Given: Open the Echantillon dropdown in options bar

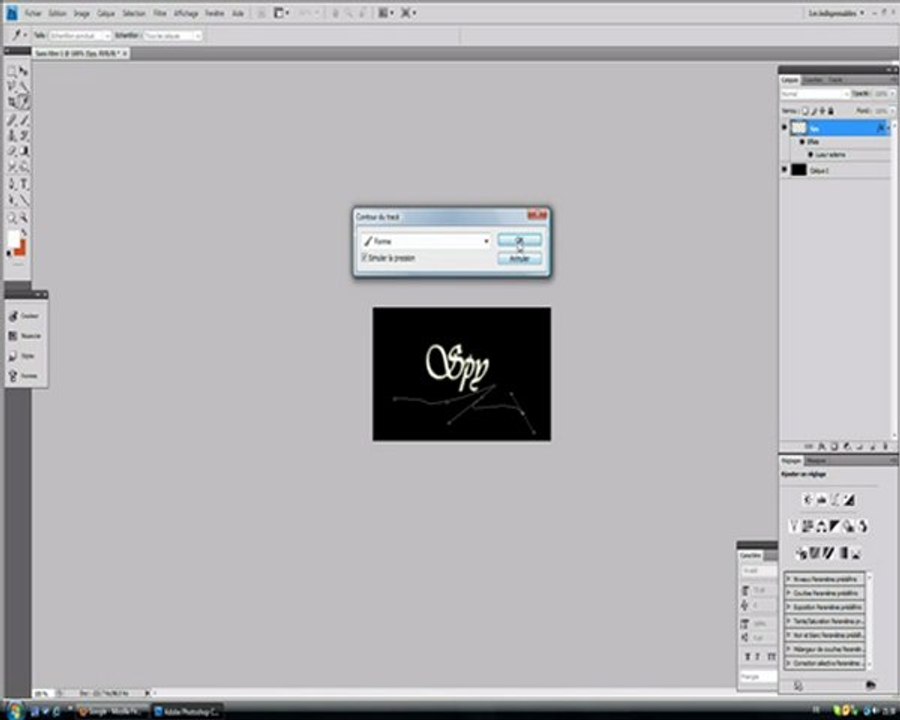Looking at the screenshot, I should point(172,36).
